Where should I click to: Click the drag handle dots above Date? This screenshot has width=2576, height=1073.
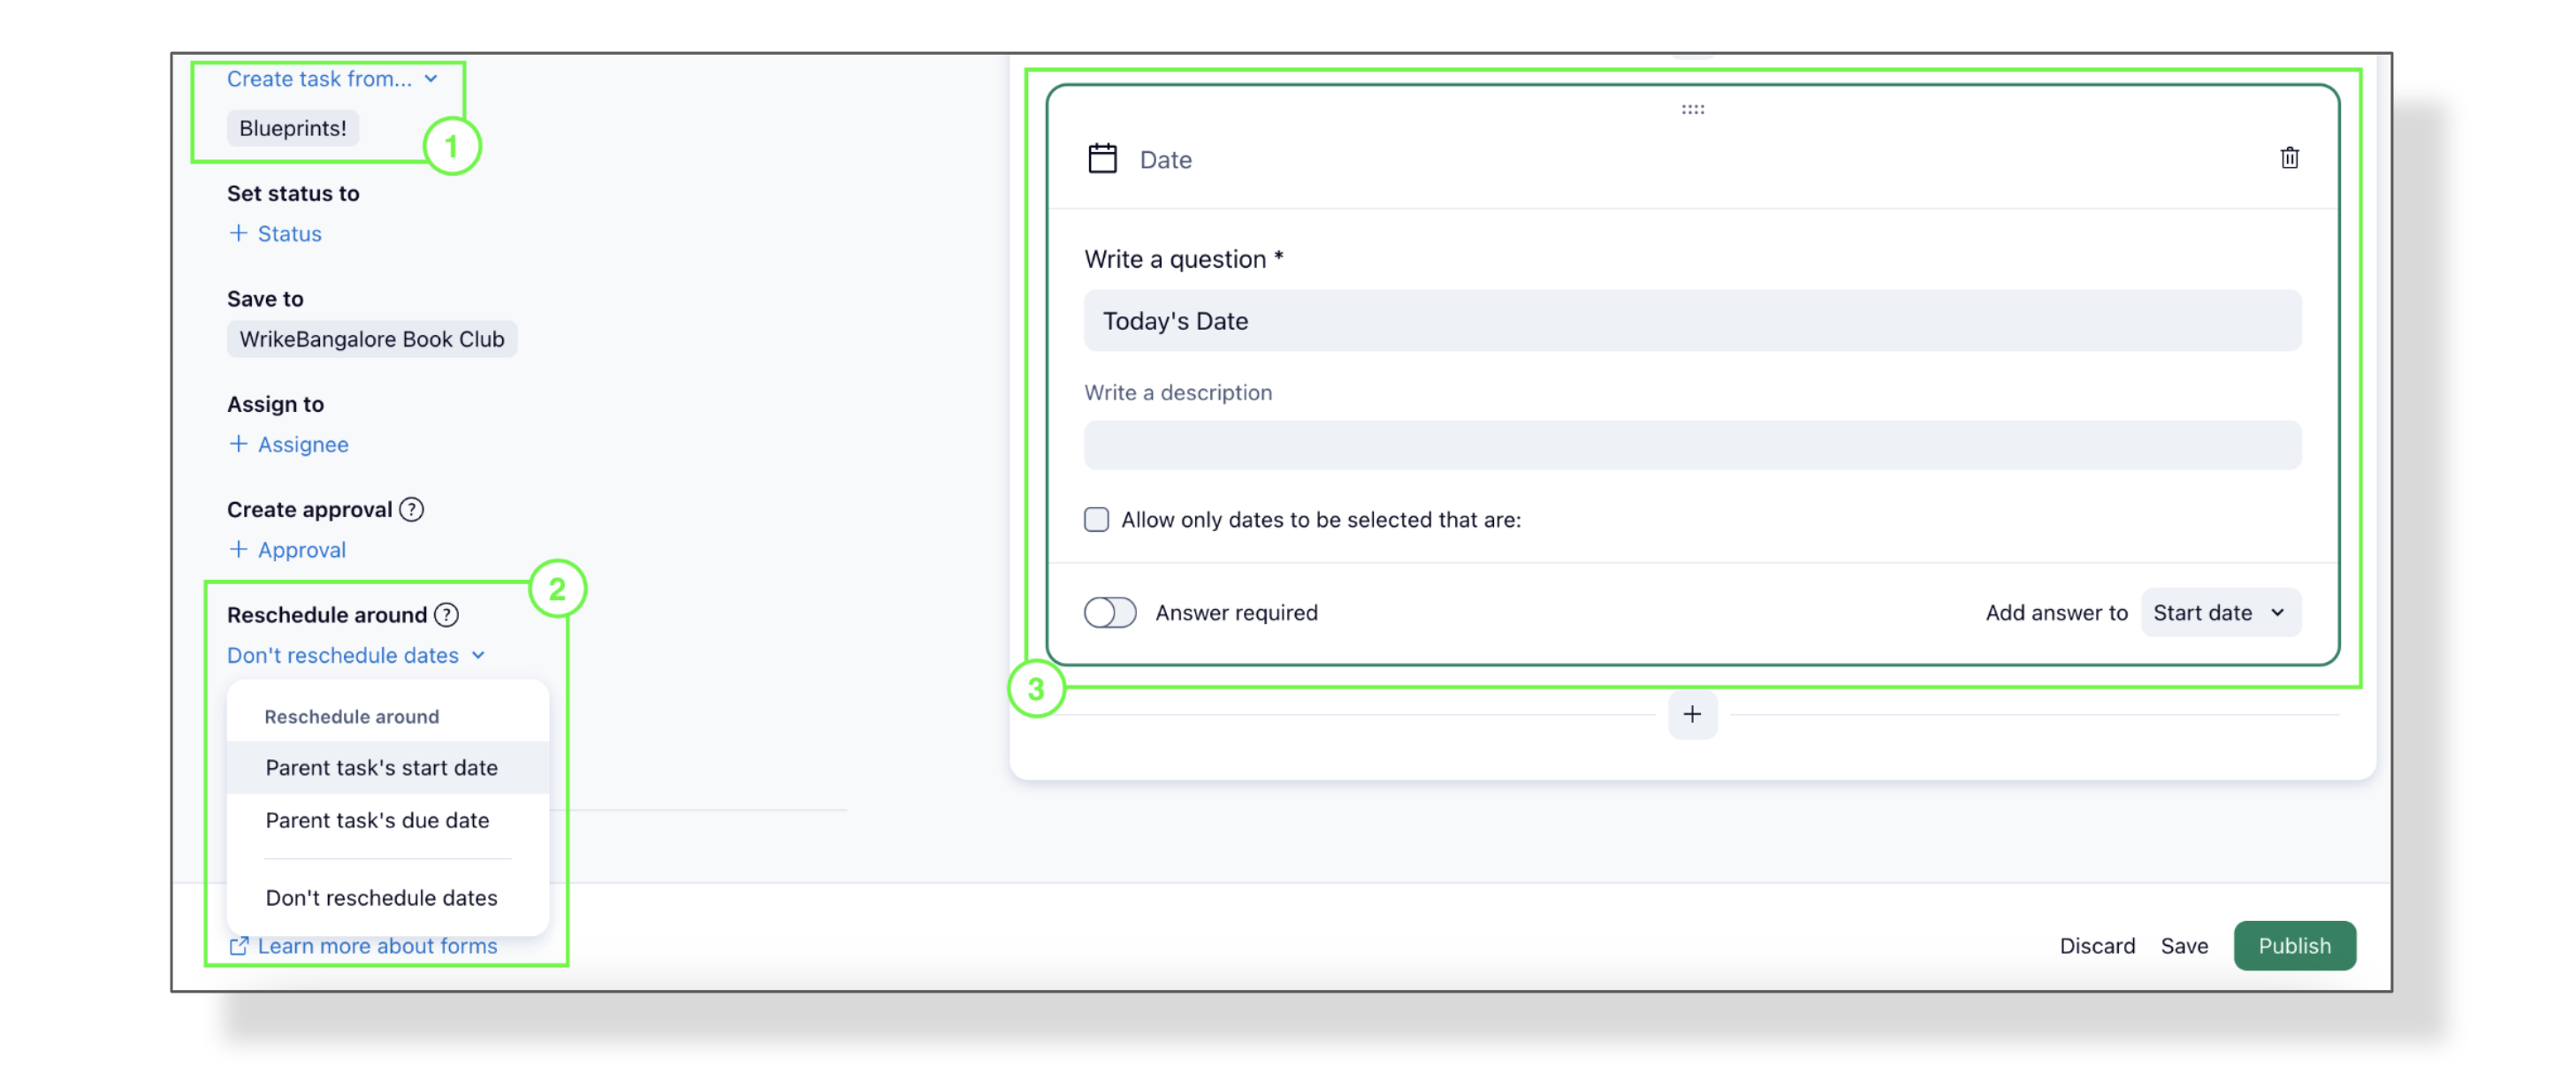(1692, 110)
